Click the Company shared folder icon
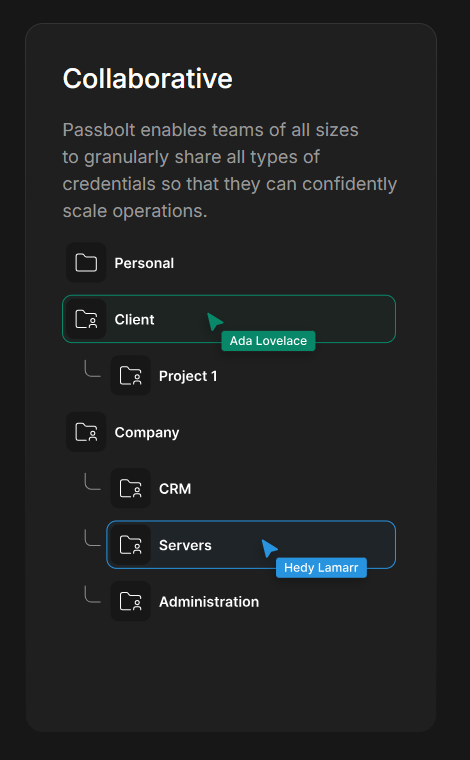Viewport: 470px width, 760px height. point(86,432)
